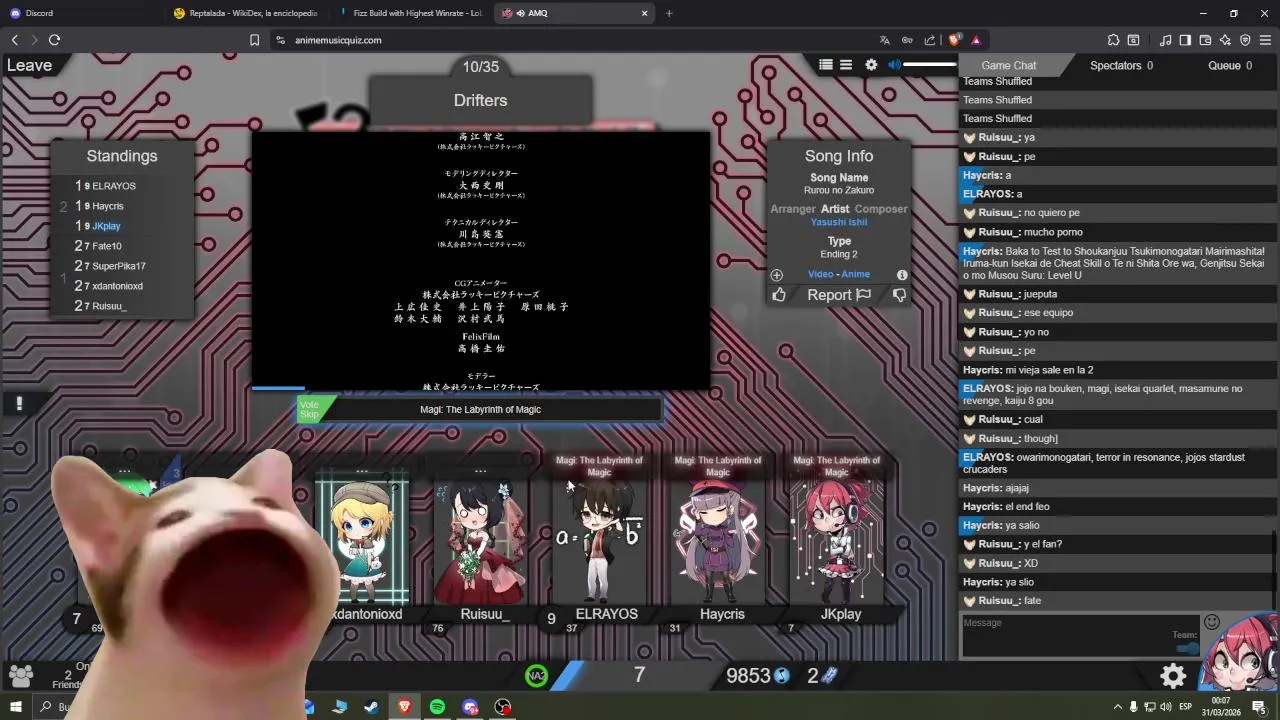Open the Anime link in Song Info
Image resolution: width=1280 pixels, height=720 pixels.
tap(855, 274)
